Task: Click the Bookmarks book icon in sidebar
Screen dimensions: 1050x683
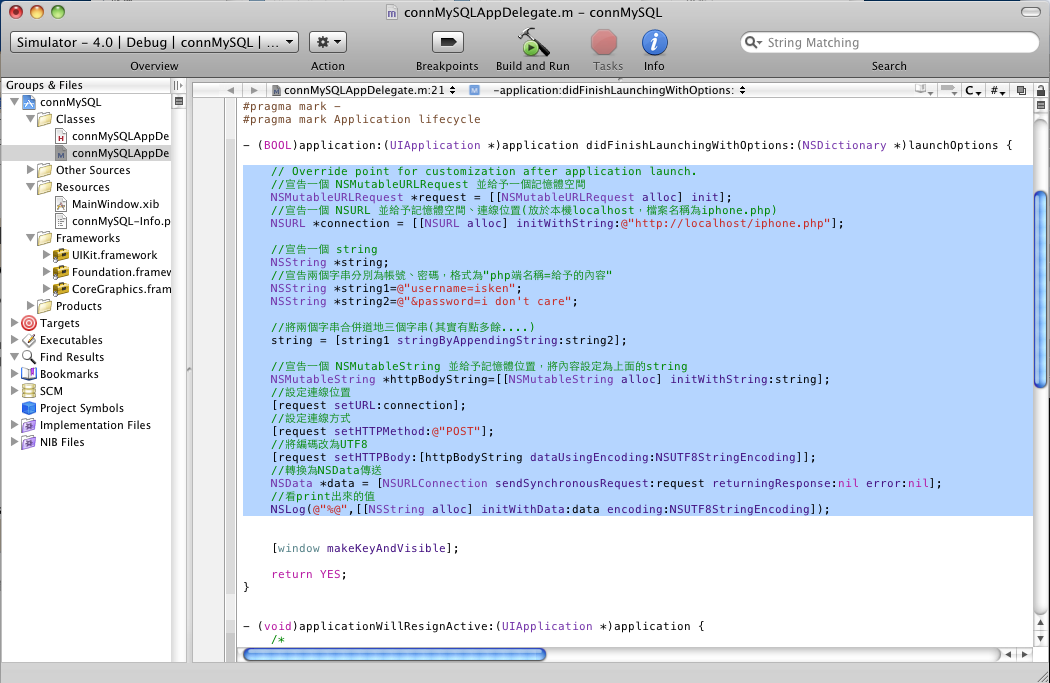Action: point(29,374)
